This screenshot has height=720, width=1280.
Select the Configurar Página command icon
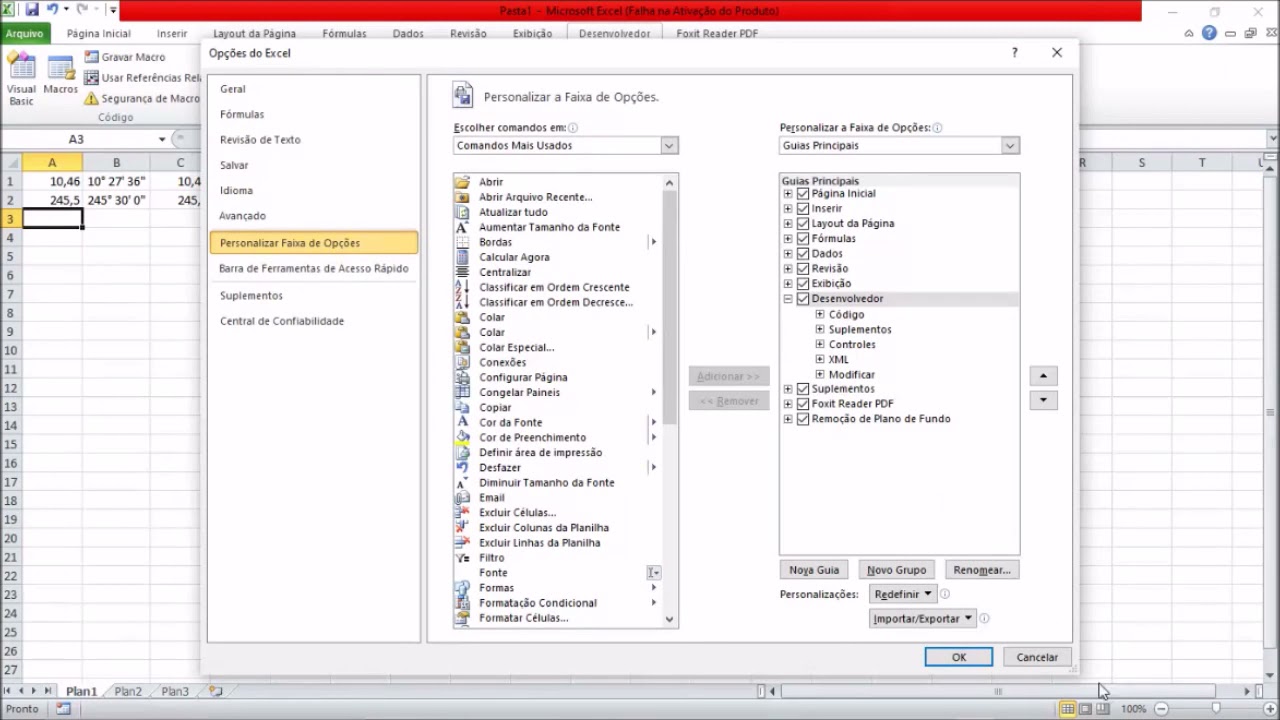[x=462, y=377]
